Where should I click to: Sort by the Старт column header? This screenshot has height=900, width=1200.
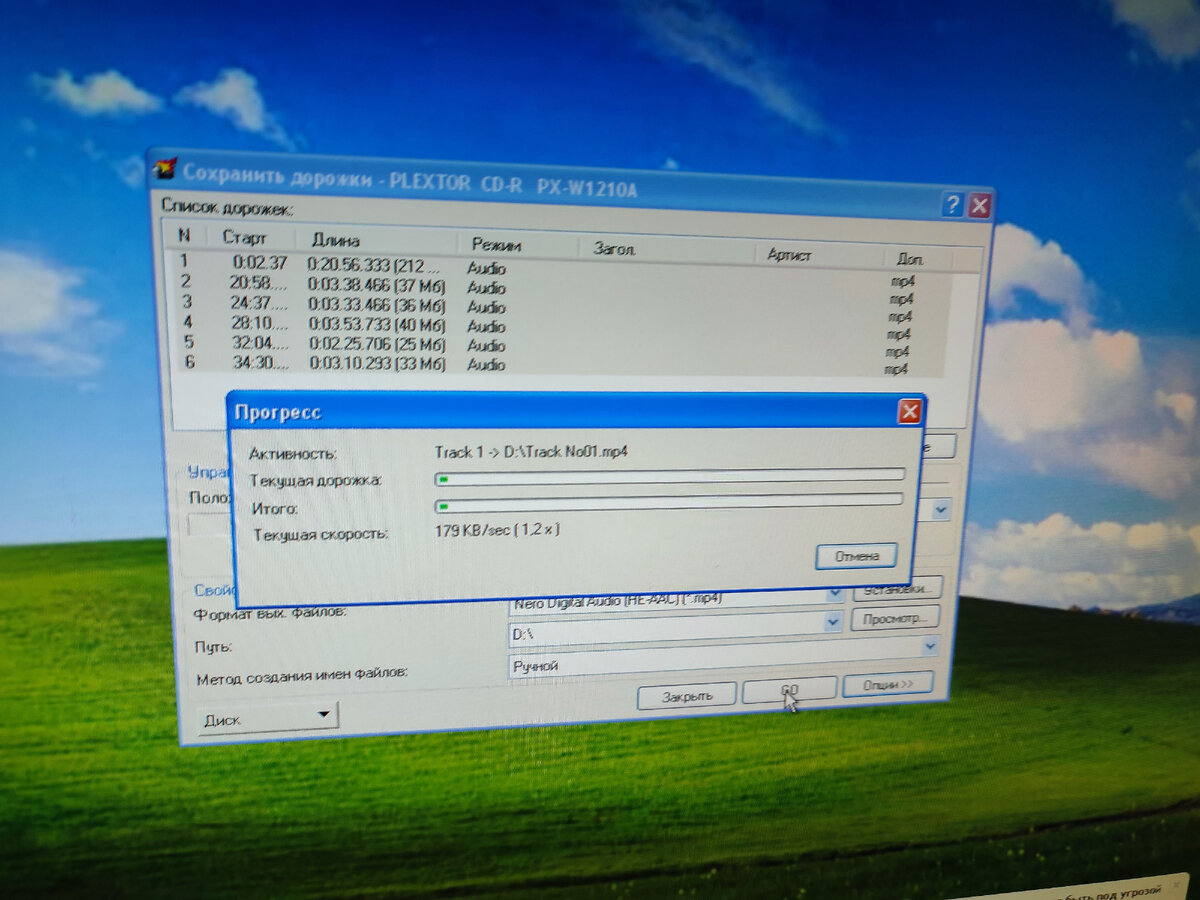coord(245,238)
